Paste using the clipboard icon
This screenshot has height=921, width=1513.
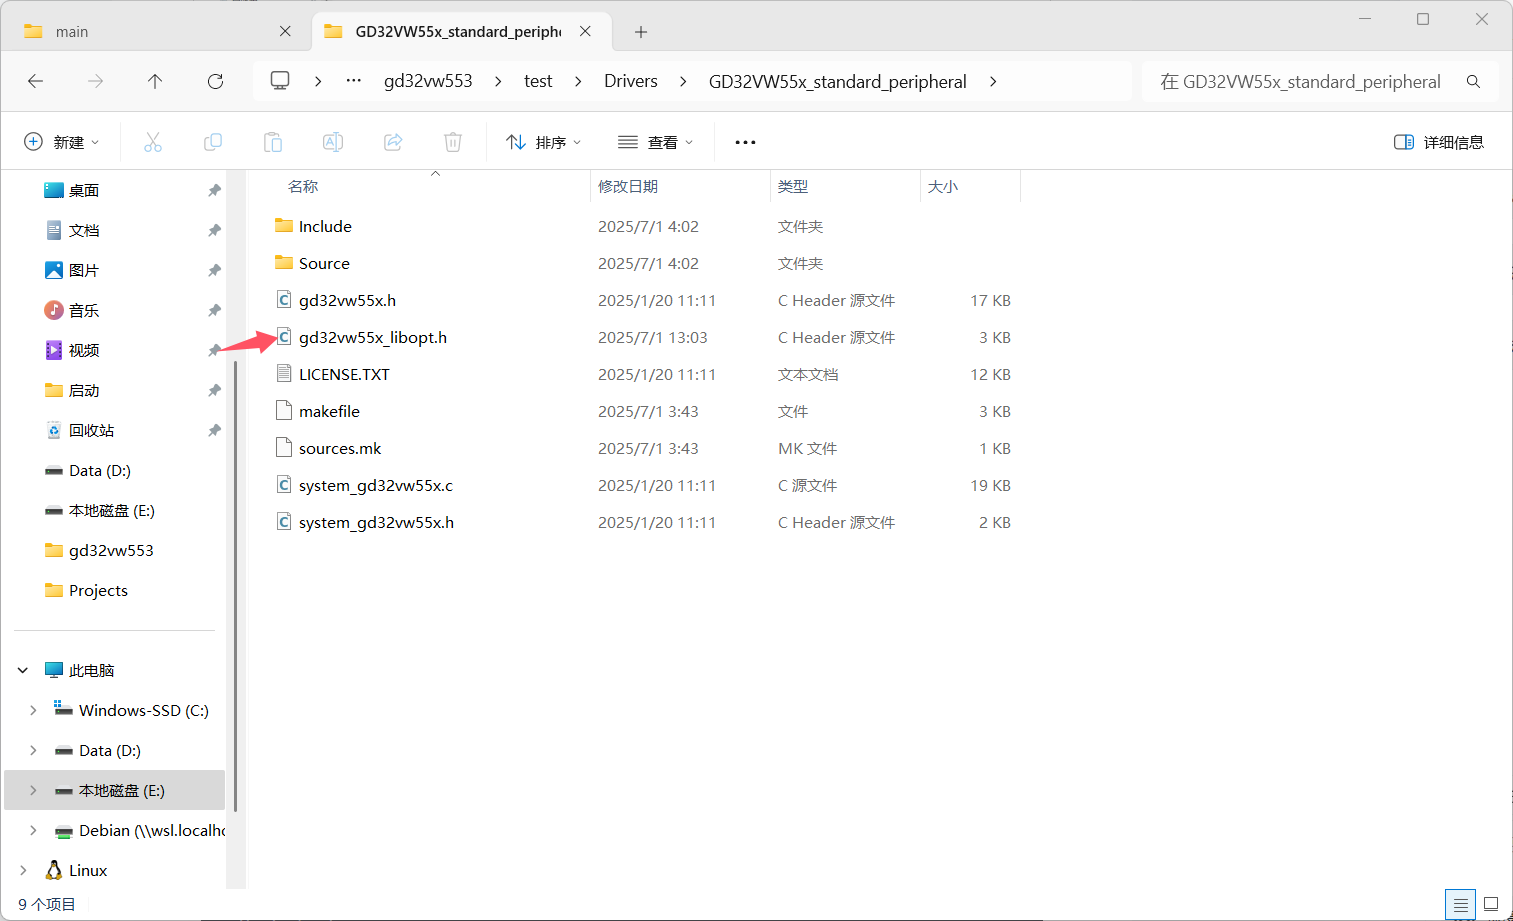pos(272,141)
